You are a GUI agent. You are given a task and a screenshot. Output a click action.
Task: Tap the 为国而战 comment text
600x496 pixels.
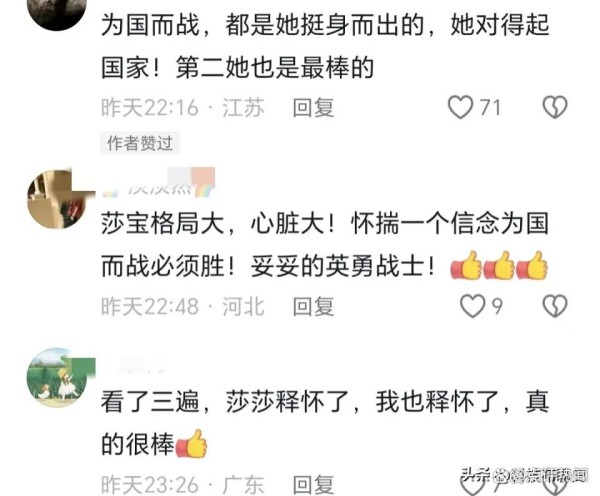click(x=325, y=47)
